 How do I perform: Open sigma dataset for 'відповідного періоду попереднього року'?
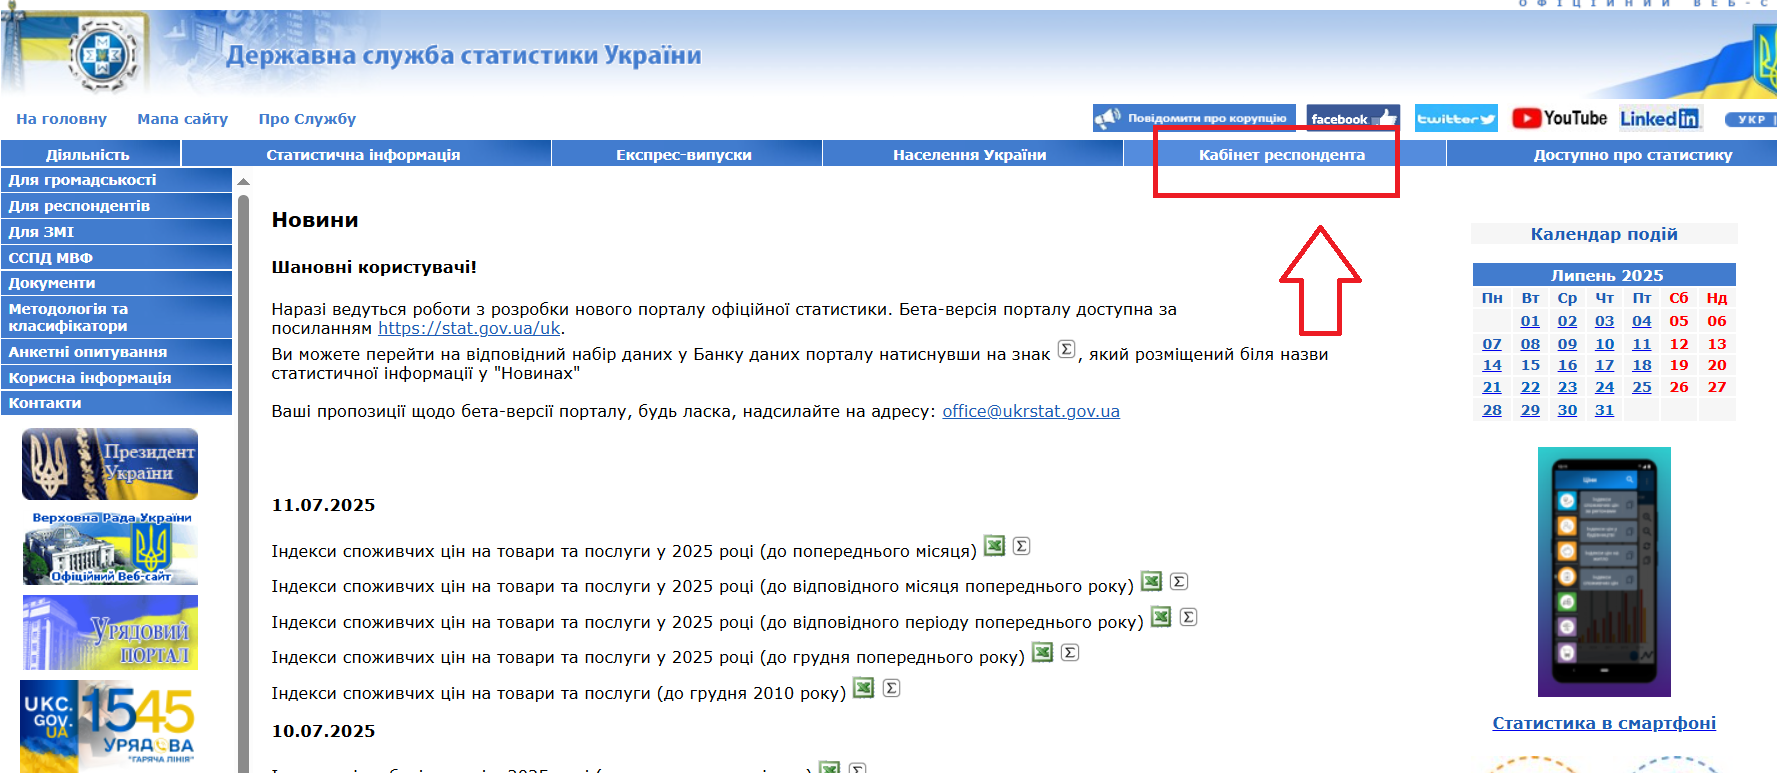coord(1188,617)
